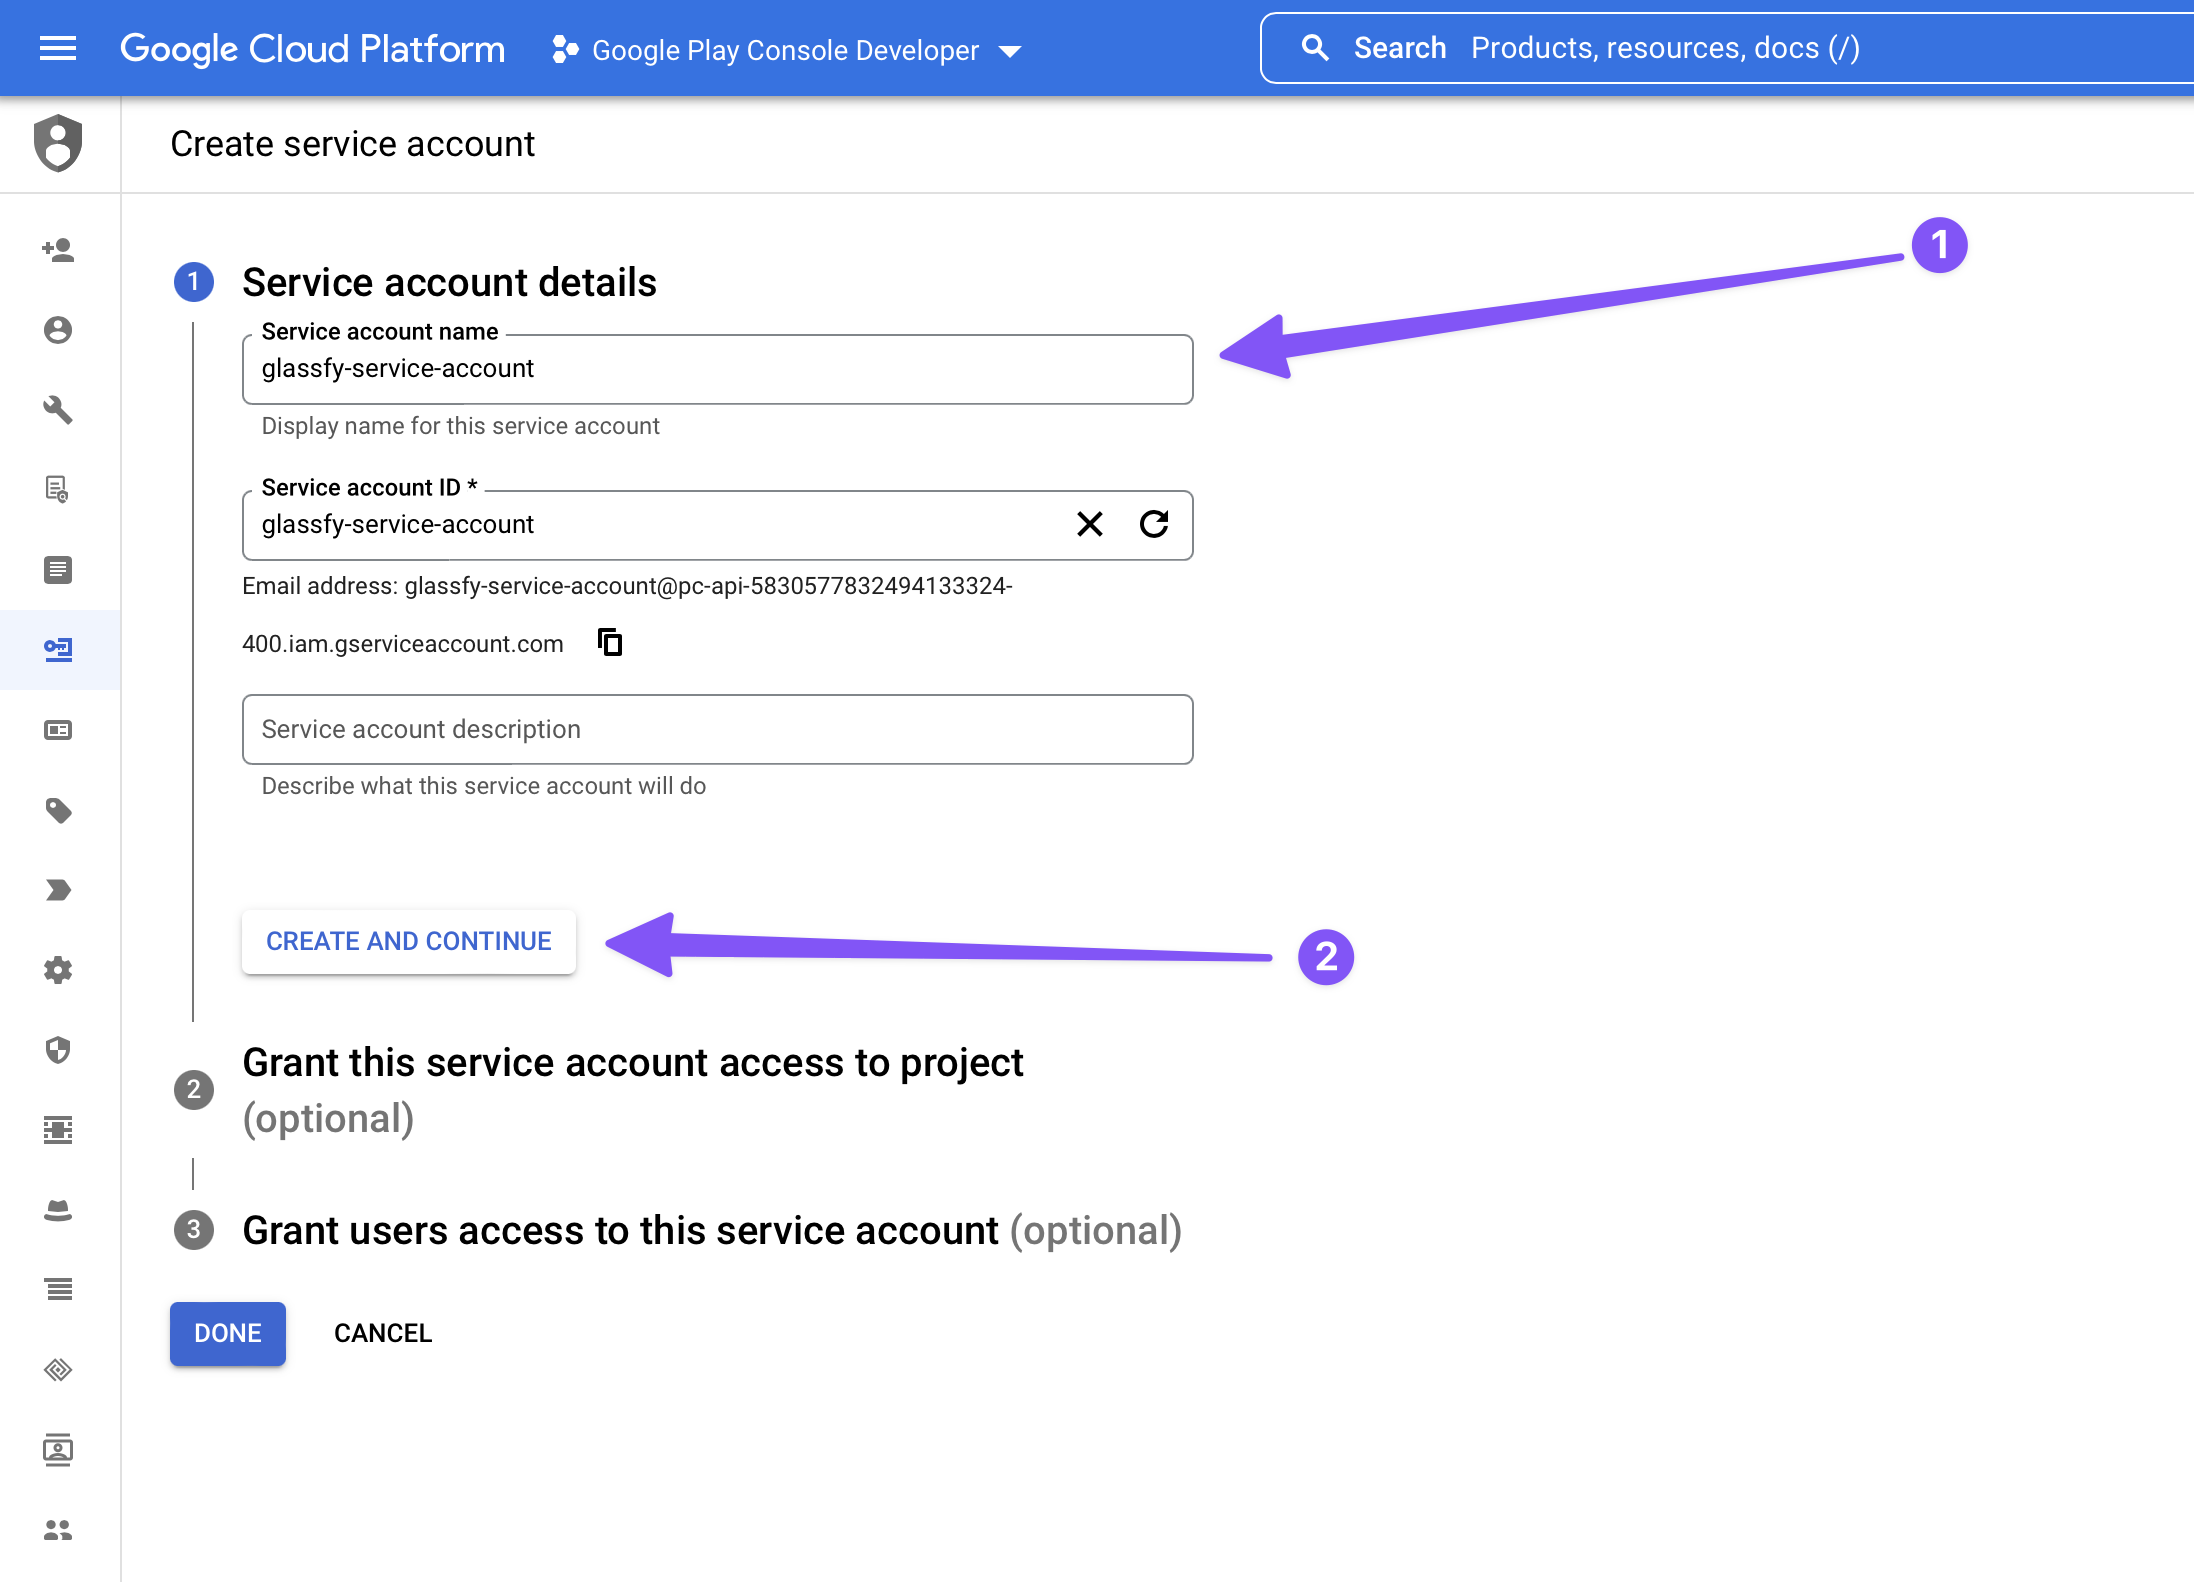Click the IAM add-person sidebar icon
Image resolution: width=2194 pixels, height=1582 pixels.
point(58,250)
